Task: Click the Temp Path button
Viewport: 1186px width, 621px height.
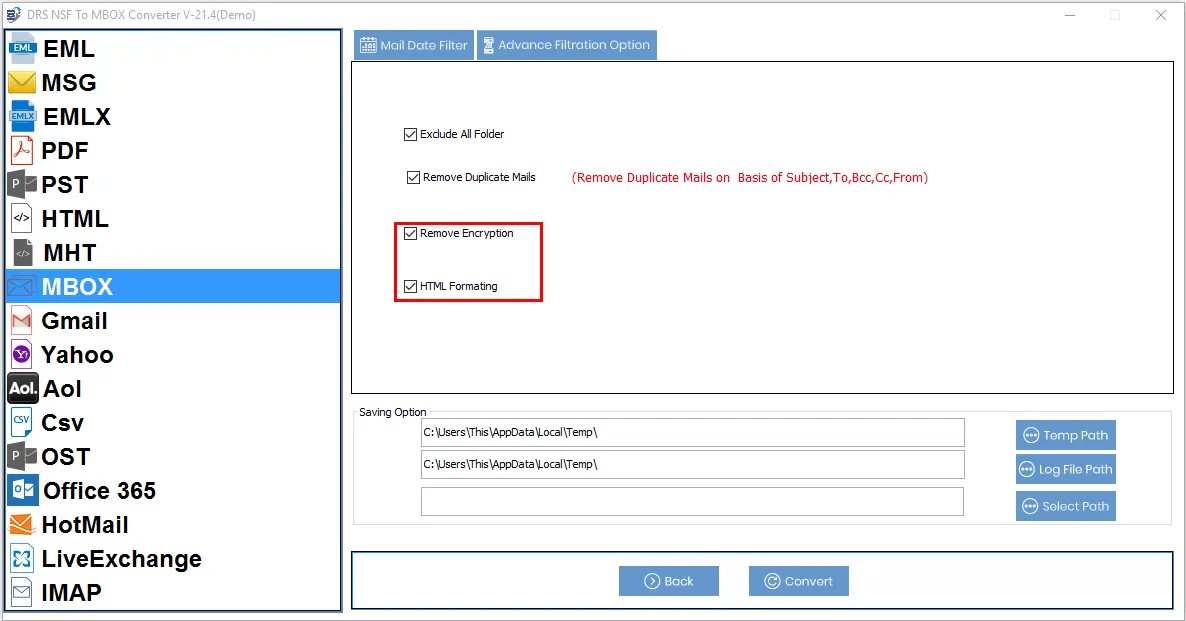Action: tap(1066, 435)
